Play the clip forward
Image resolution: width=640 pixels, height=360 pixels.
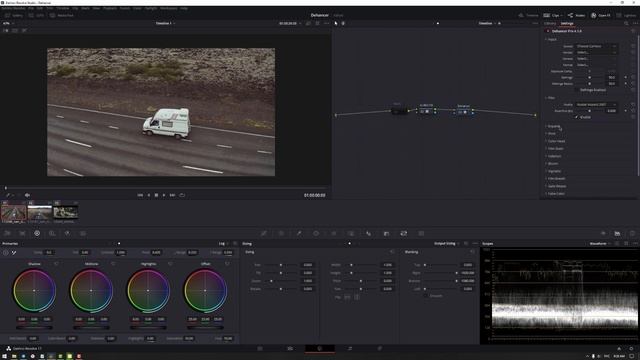click(x=164, y=195)
